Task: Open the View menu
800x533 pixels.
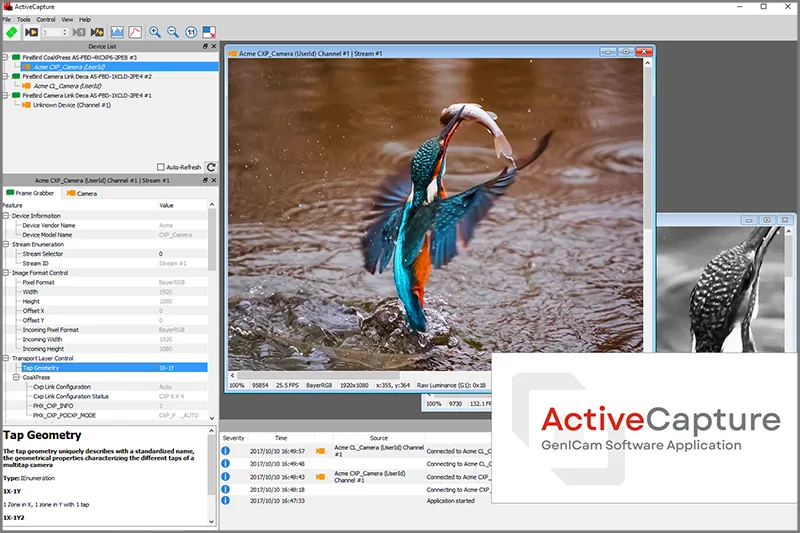Action: (67, 19)
